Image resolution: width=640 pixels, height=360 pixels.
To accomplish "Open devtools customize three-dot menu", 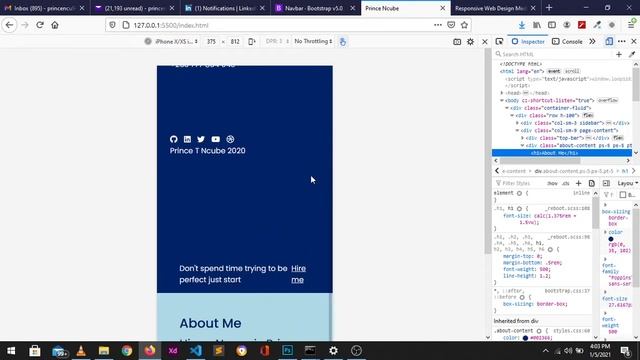I will (622, 41).
